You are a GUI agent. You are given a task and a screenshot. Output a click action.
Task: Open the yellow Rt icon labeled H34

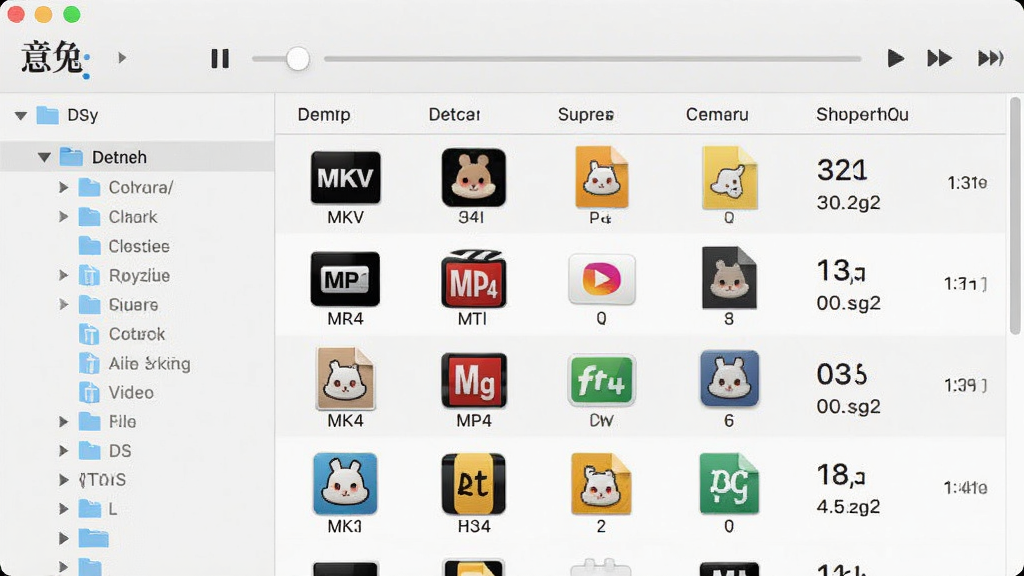click(473, 484)
